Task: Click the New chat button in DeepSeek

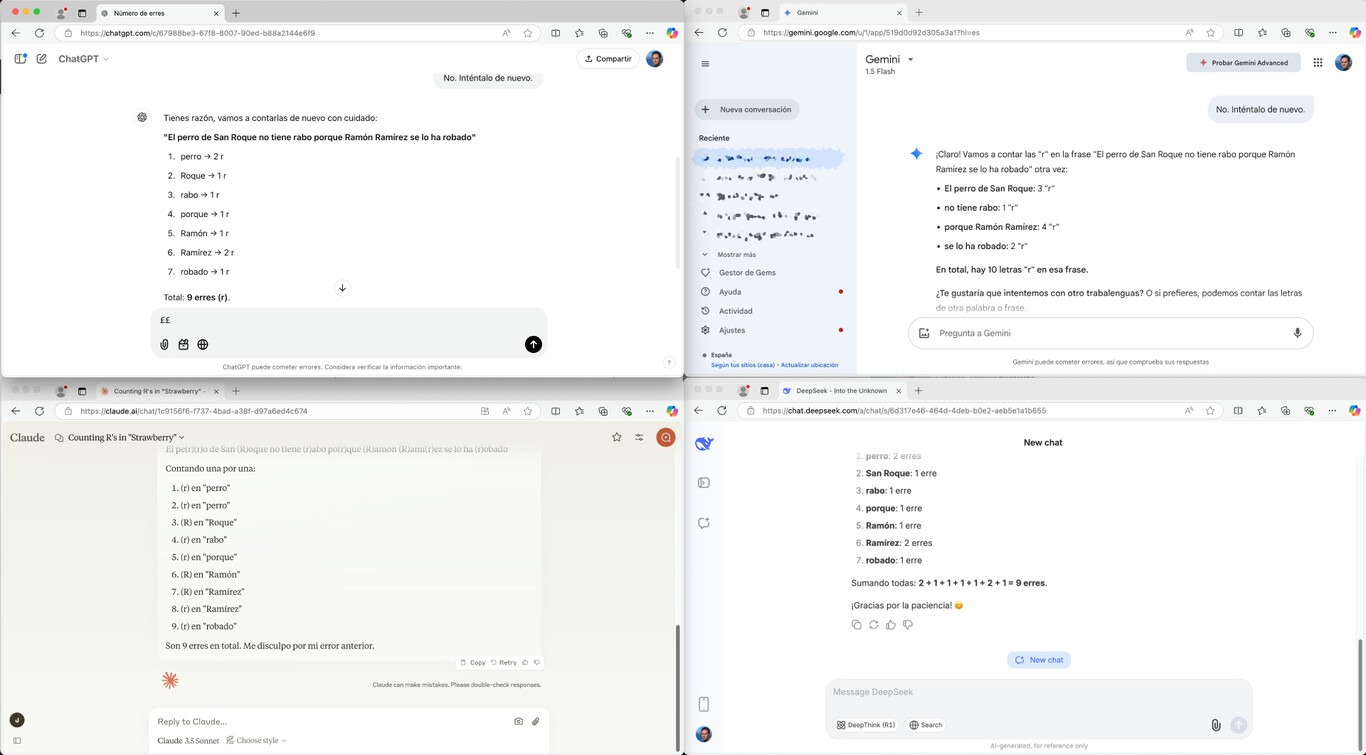Action: (1039, 660)
